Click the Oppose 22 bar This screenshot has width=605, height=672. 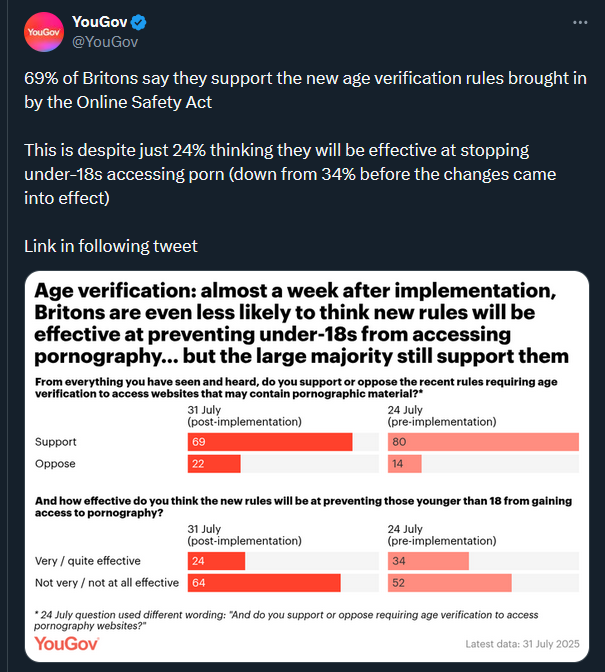(214, 464)
